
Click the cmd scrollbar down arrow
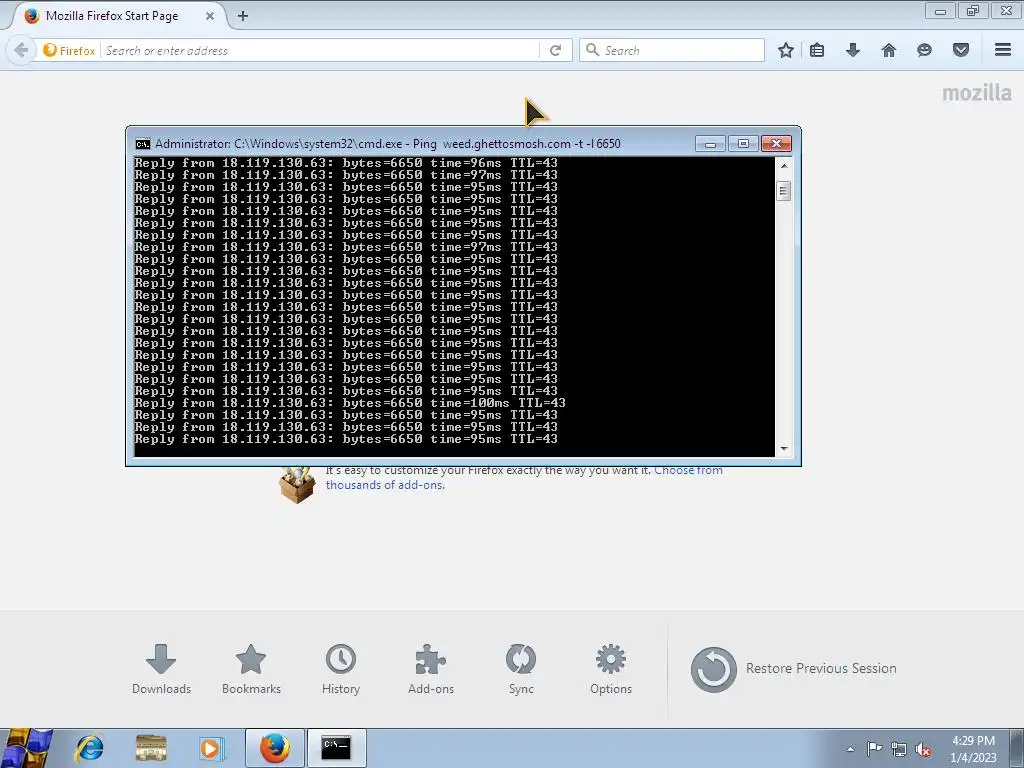click(x=784, y=449)
